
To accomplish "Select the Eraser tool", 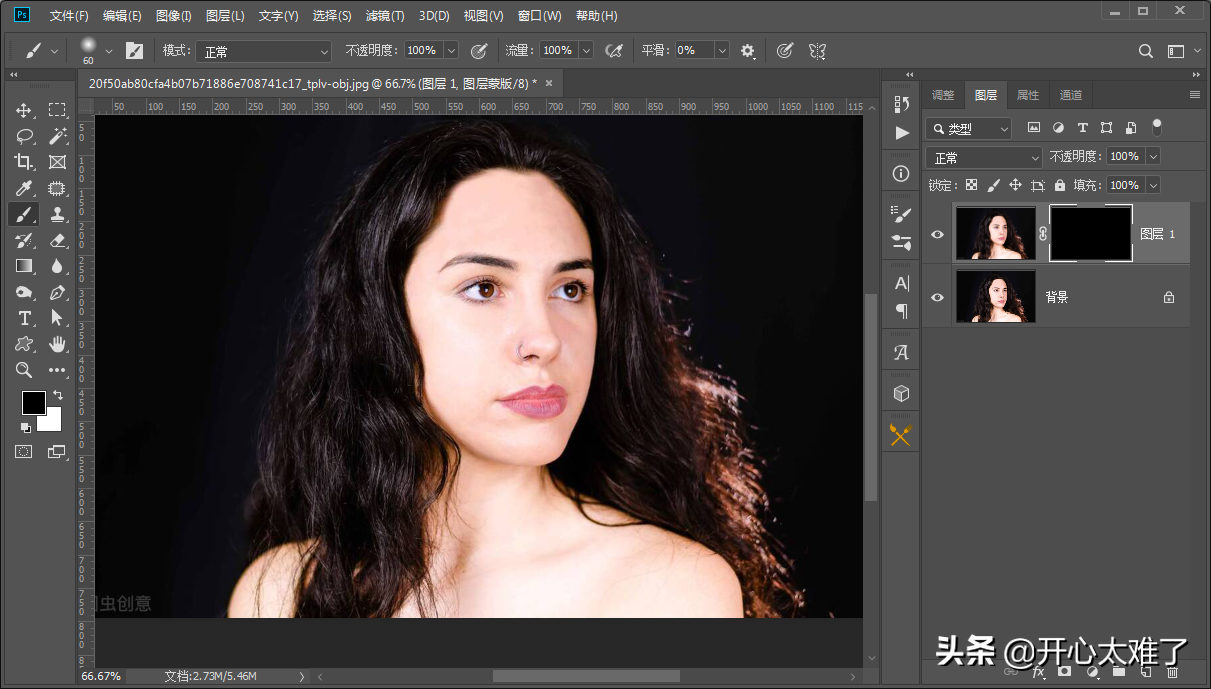I will coord(57,240).
